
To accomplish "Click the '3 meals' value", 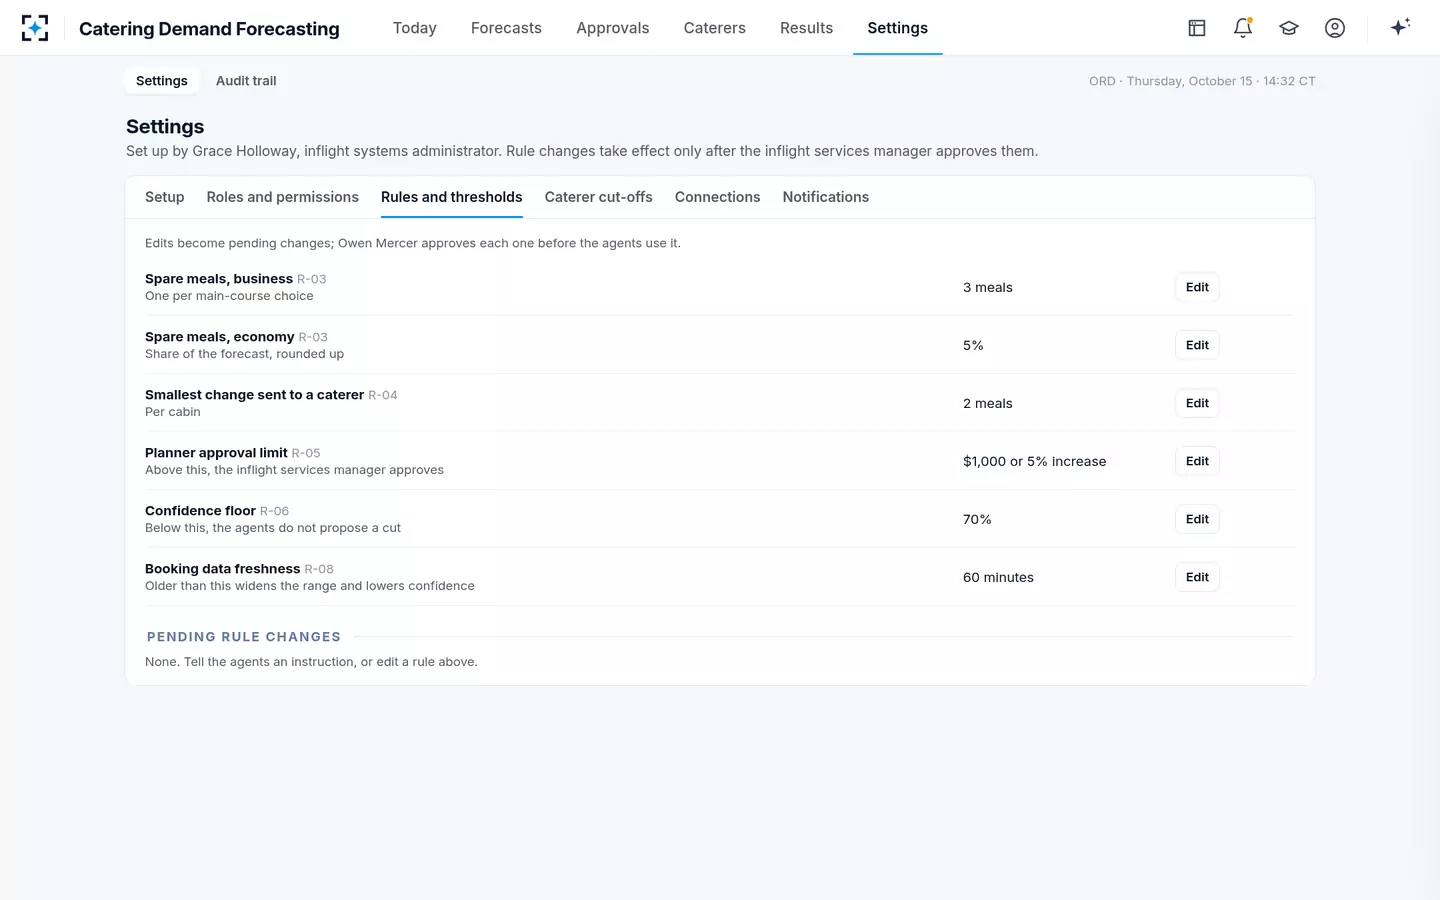I will (x=988, y=287).
